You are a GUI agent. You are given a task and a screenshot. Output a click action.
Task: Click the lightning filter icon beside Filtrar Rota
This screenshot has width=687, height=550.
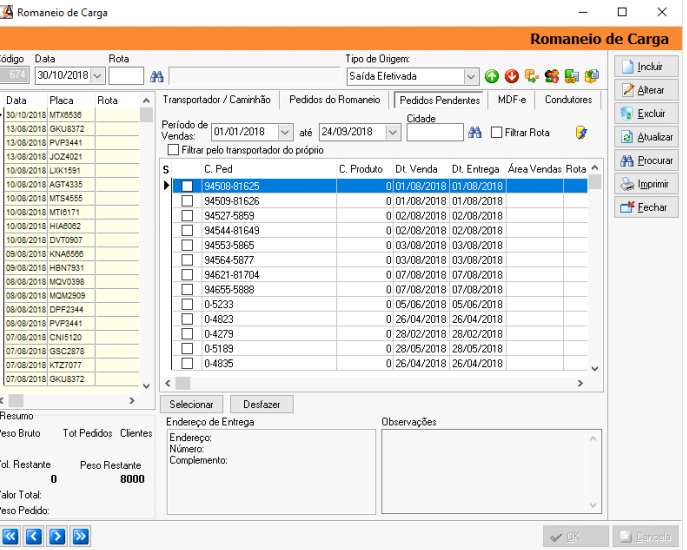point(581,132)
